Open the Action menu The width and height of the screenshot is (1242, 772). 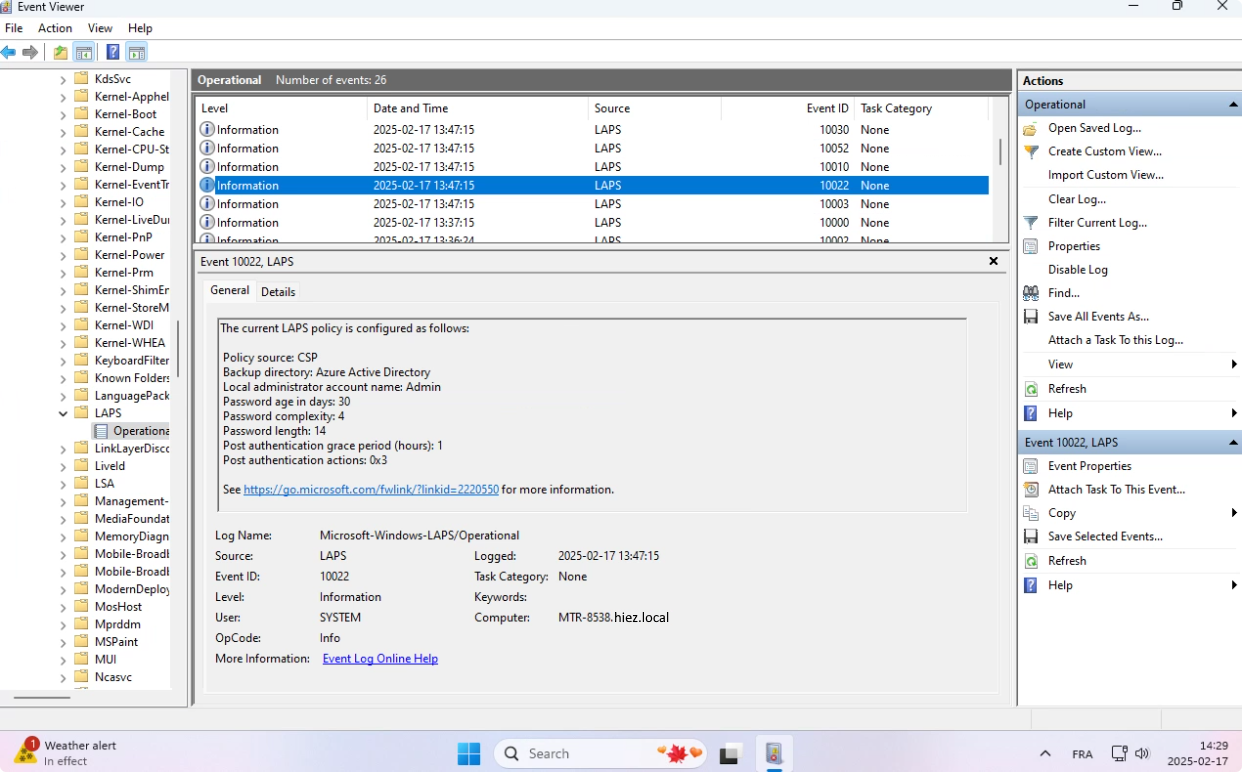coord(55,28)
